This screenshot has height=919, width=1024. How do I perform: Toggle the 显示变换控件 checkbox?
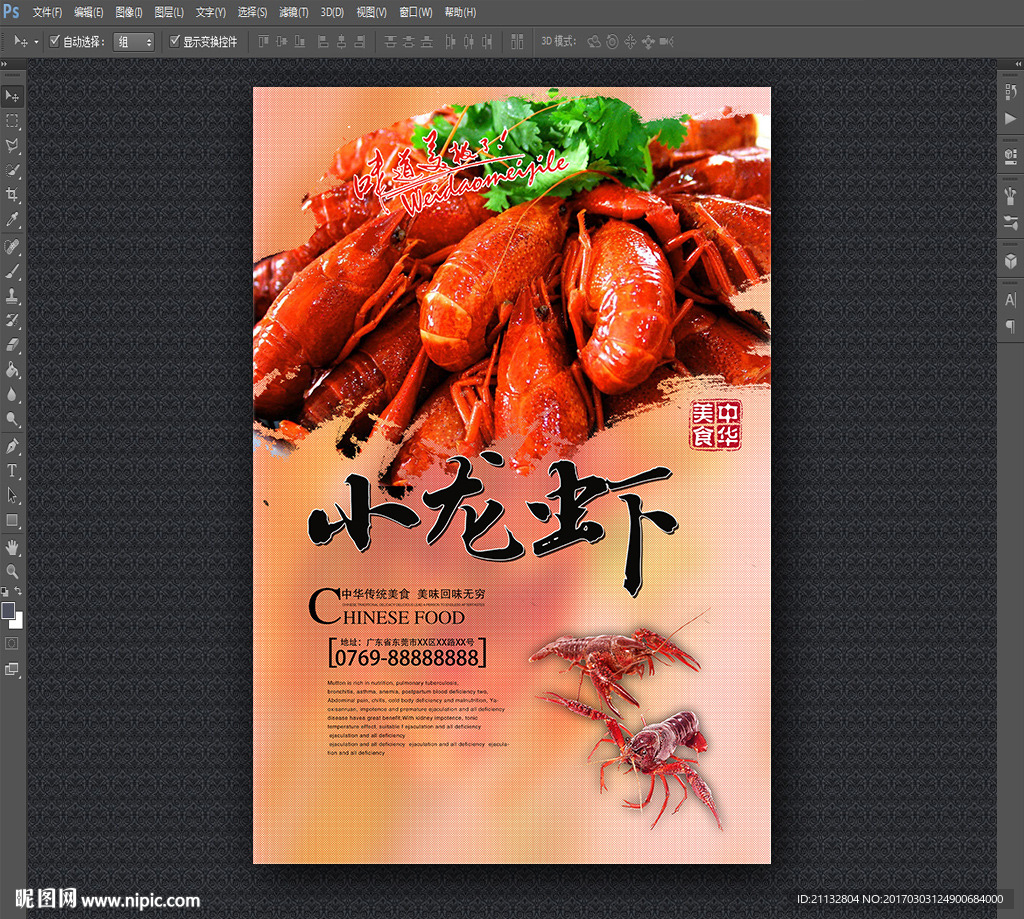(x=174, y=41)
